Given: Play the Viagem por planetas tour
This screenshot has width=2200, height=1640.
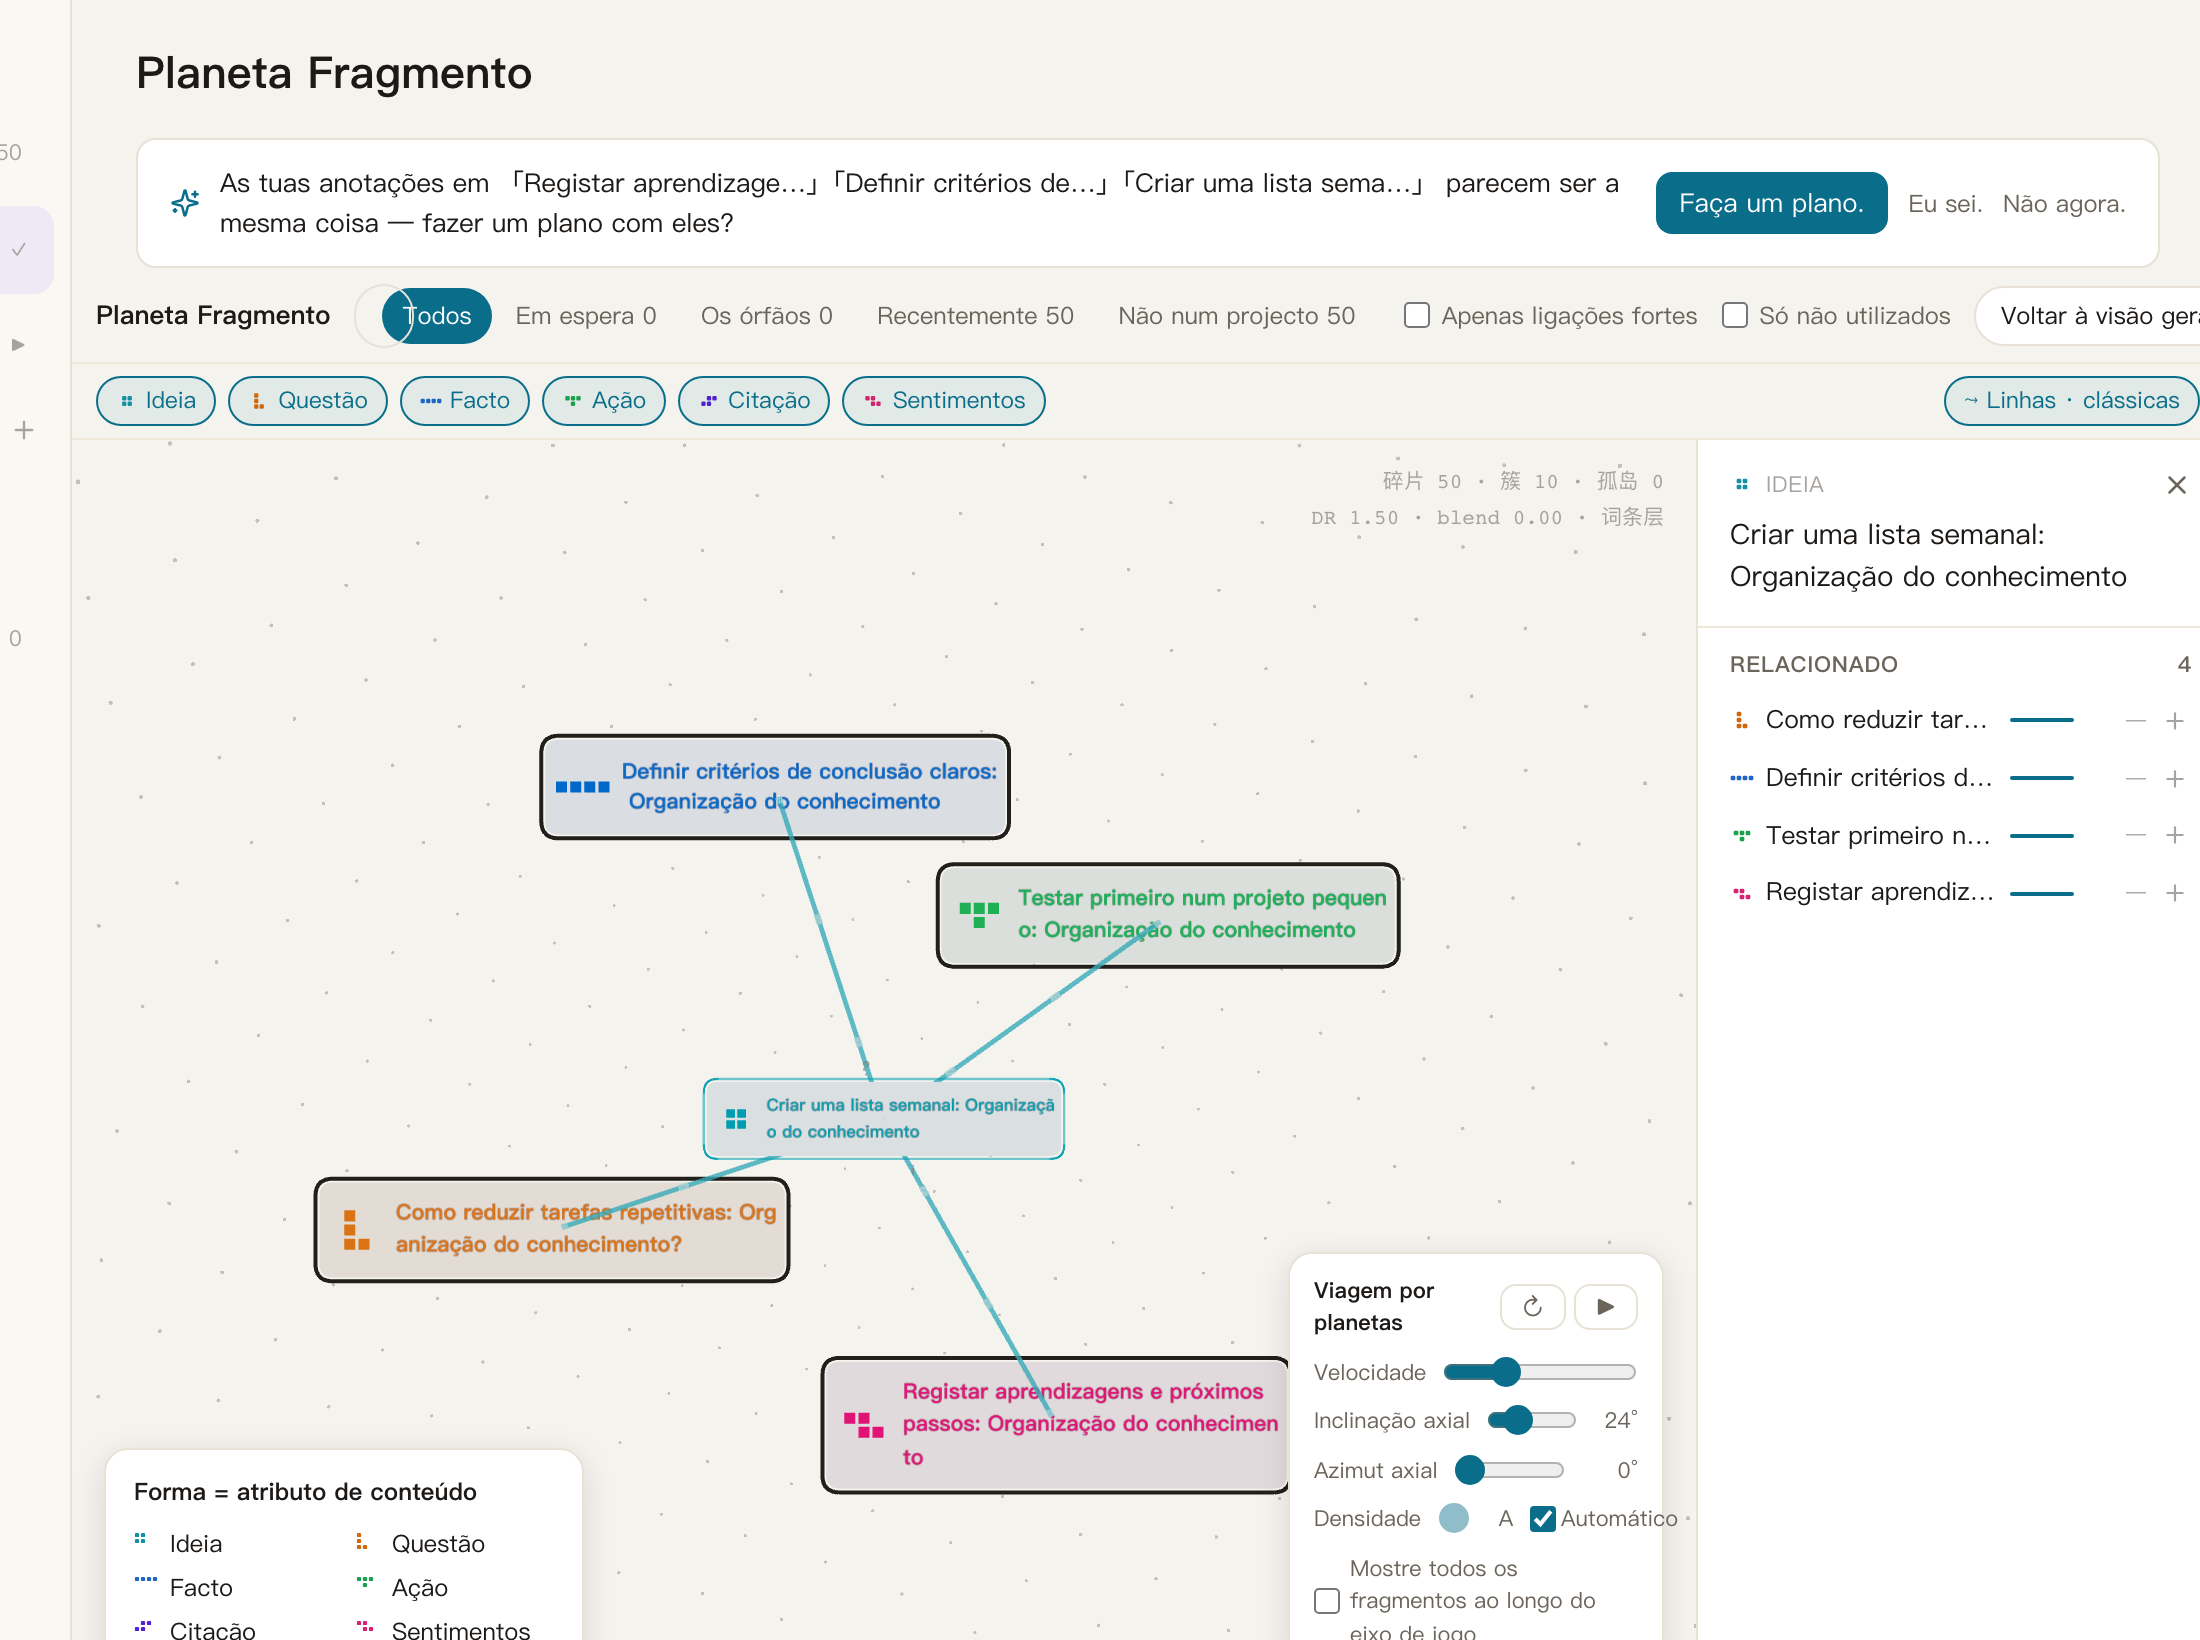Looking at the screenshot, I should pos(1605,1306).
